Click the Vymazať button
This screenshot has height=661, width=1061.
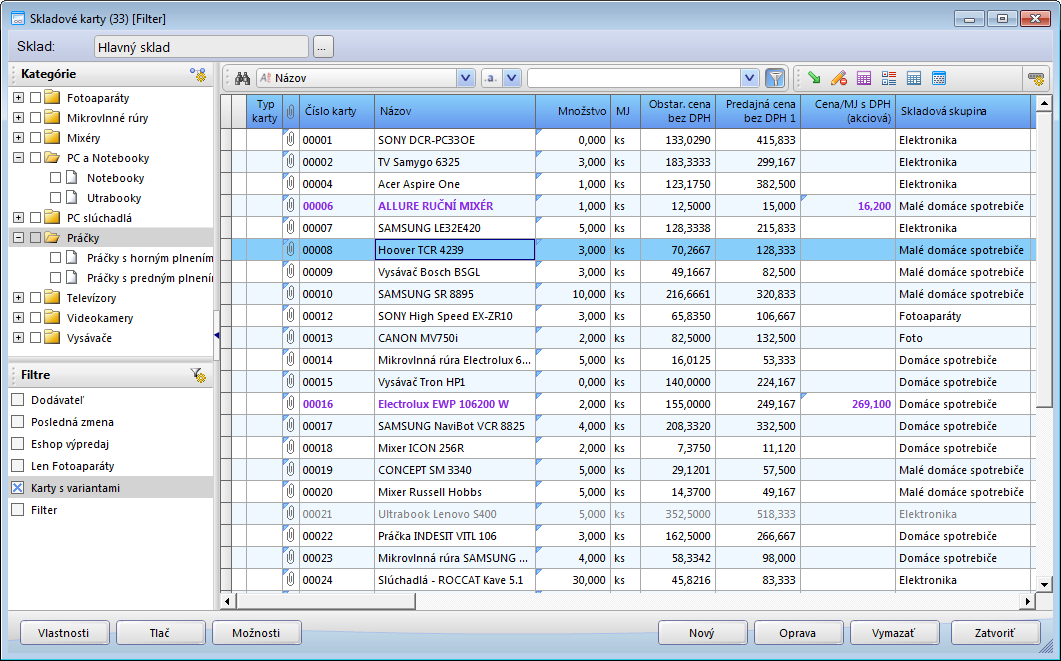click(894, 633)
